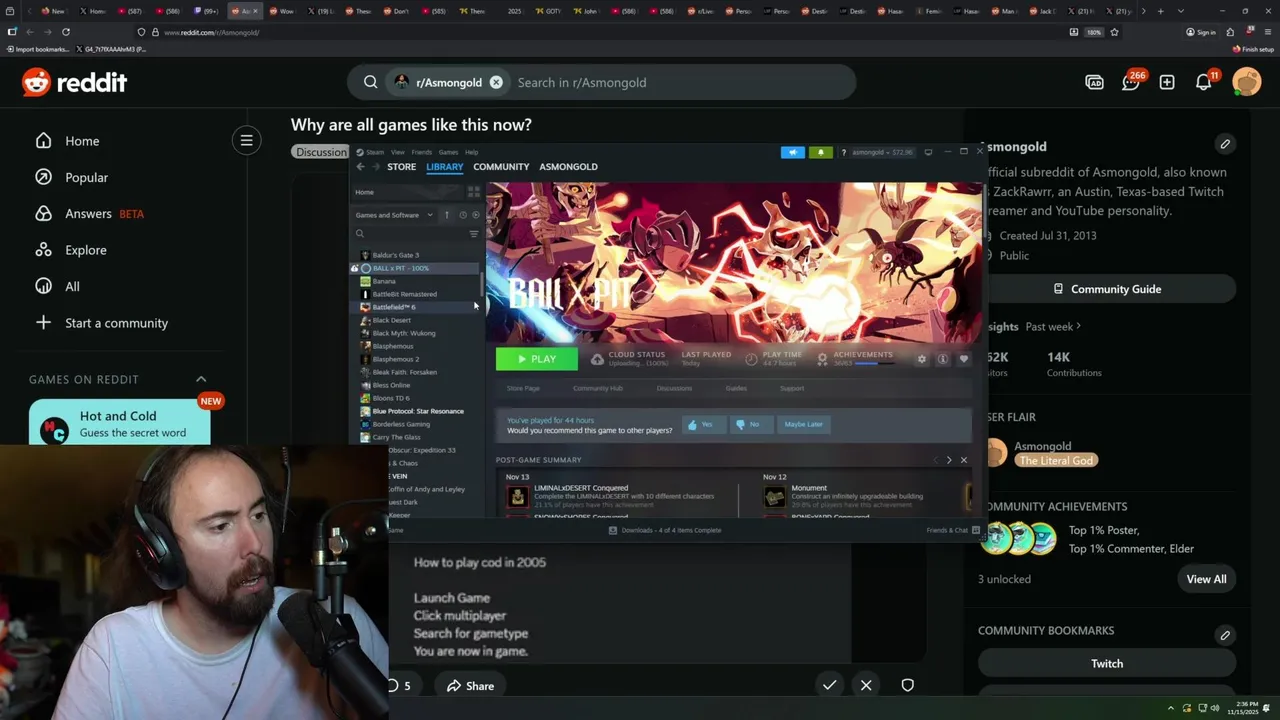Select Battlefield 6 in Steam library list
Image resolution: width=1280 pixels, height=720 pixels.
click(415, 307)
